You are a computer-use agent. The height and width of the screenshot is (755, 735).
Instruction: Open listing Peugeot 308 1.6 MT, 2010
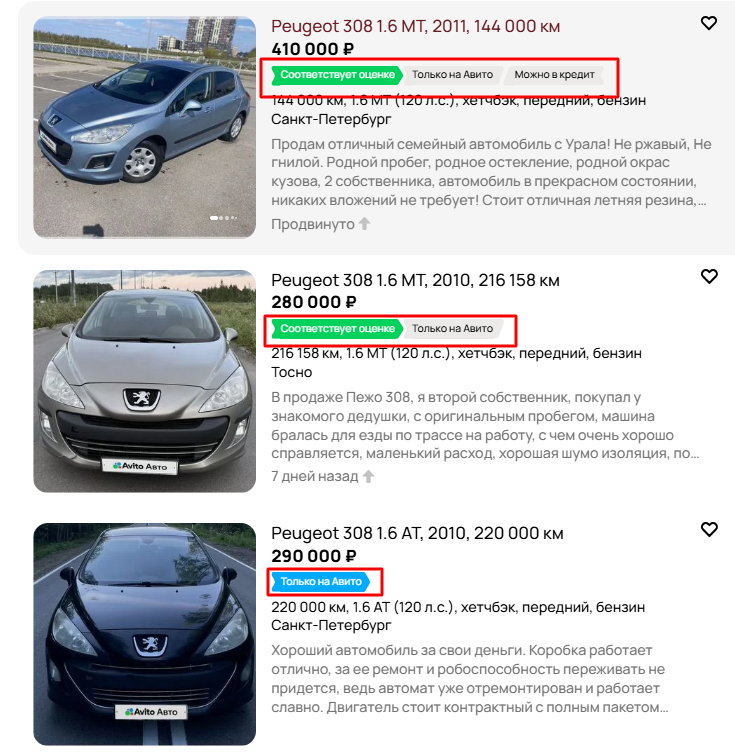(x=415, y=280)
